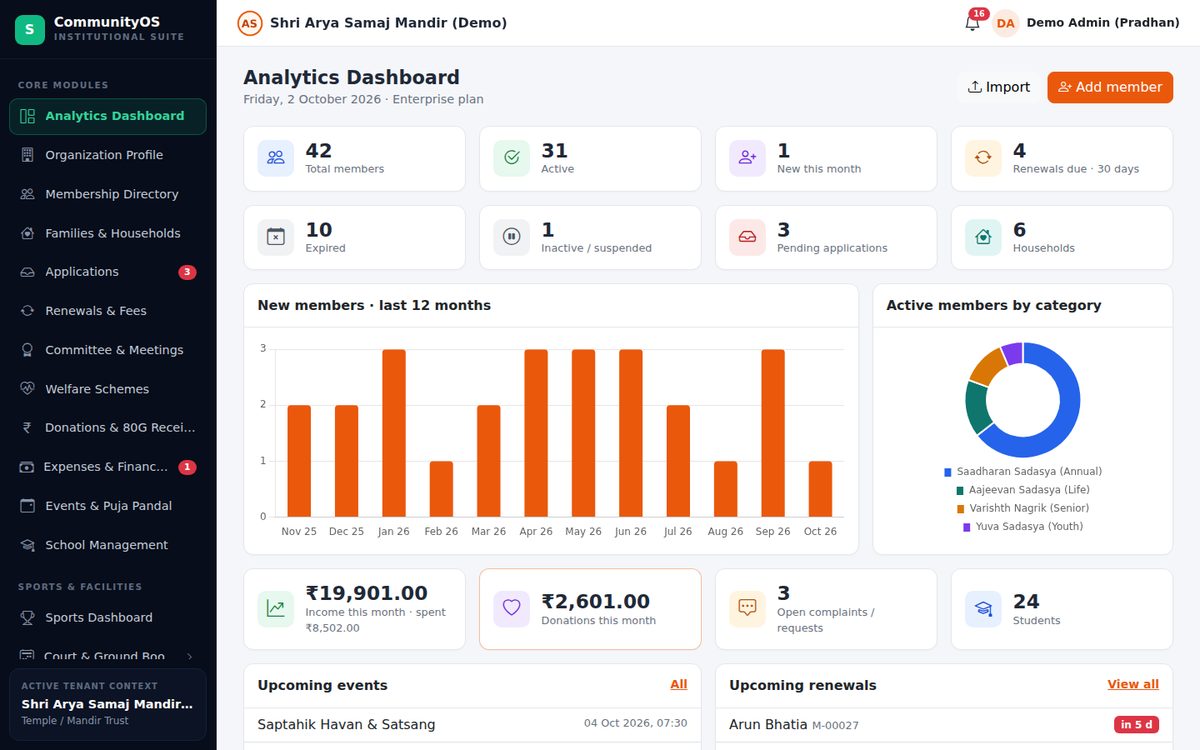Click the Households home icon
Viewport: 1200px width, 750px height.
tap(983, 237)
